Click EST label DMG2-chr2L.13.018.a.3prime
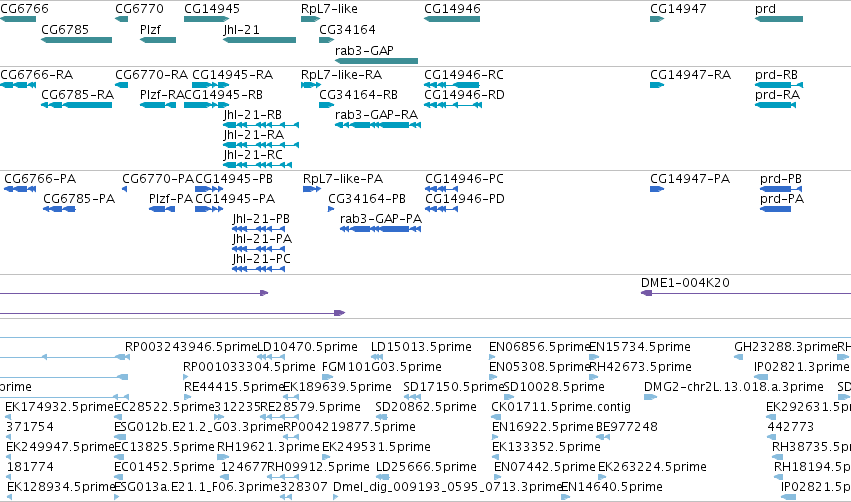Screen dimensions: 851x502 pos(734,387)
